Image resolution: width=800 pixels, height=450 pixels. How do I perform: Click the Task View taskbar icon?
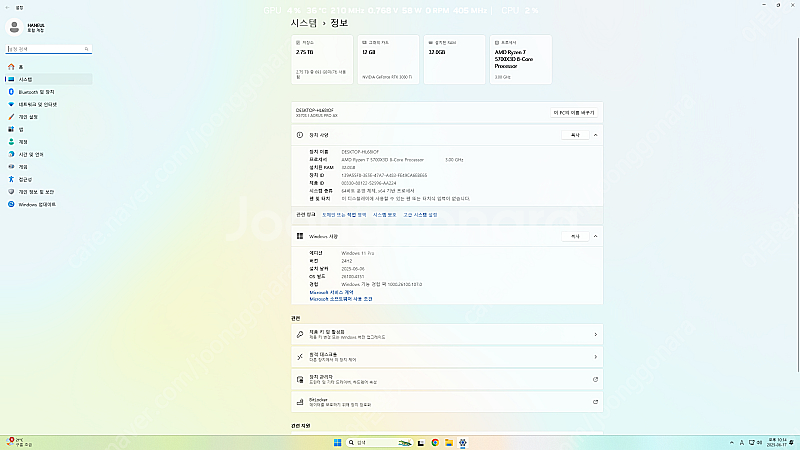(421, 442)
